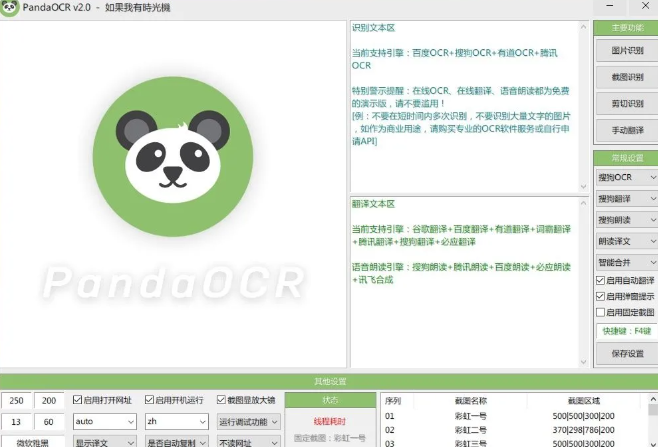Viewport: 658px width, 447px height.
Task: Open the 搜狗OCR engine dropdown
Action: [627, 177]
